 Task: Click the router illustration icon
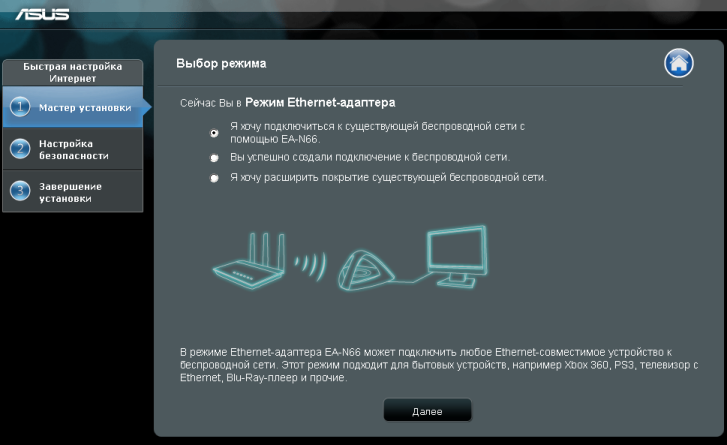coord(249,260)
